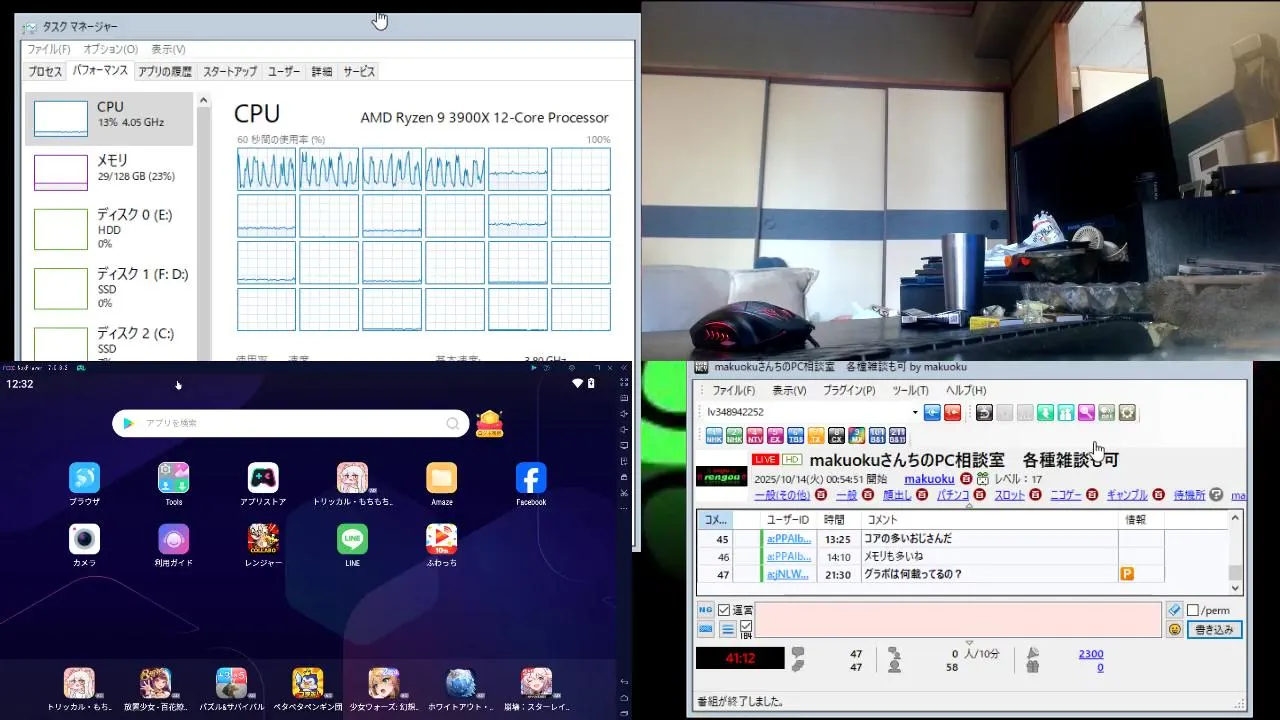Image resolution: width=1280 pixels, height=720 pixels.
Task: Click the 書き込み post button
Action: [x=1215, y=630]
